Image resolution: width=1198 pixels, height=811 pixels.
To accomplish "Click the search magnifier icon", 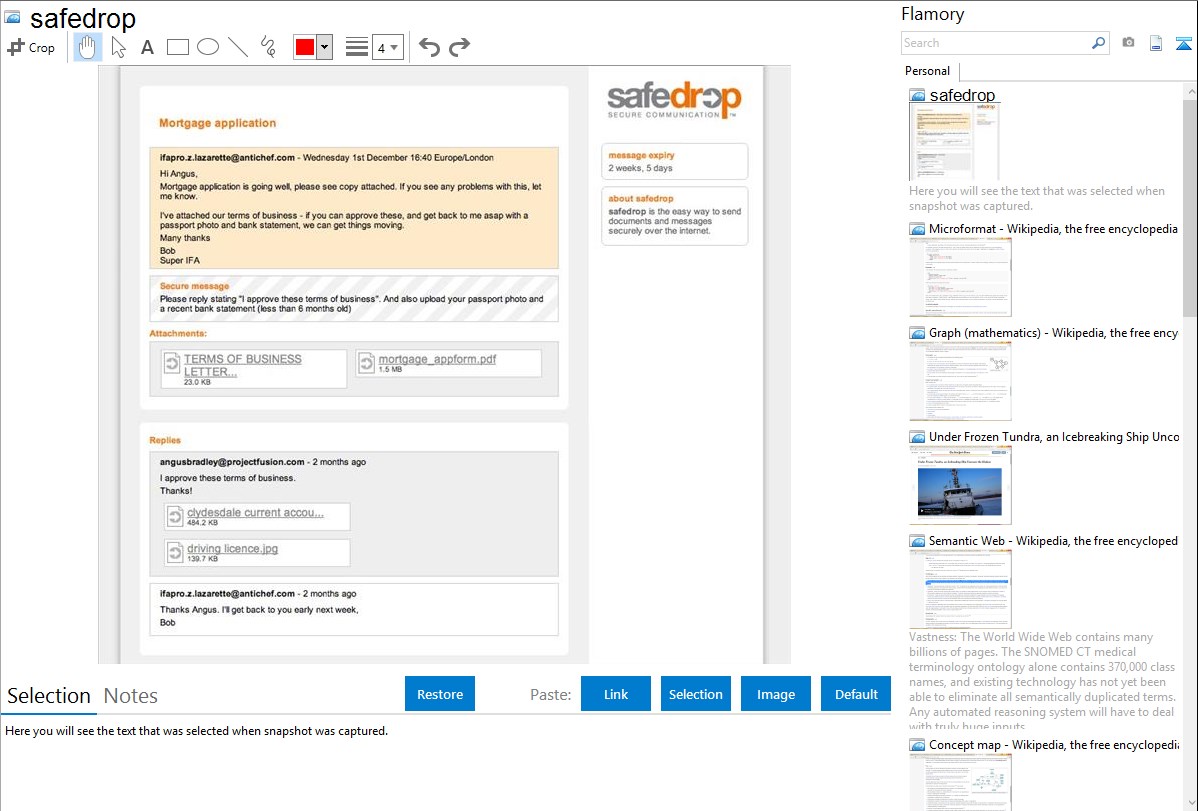I will [1099, 43].
